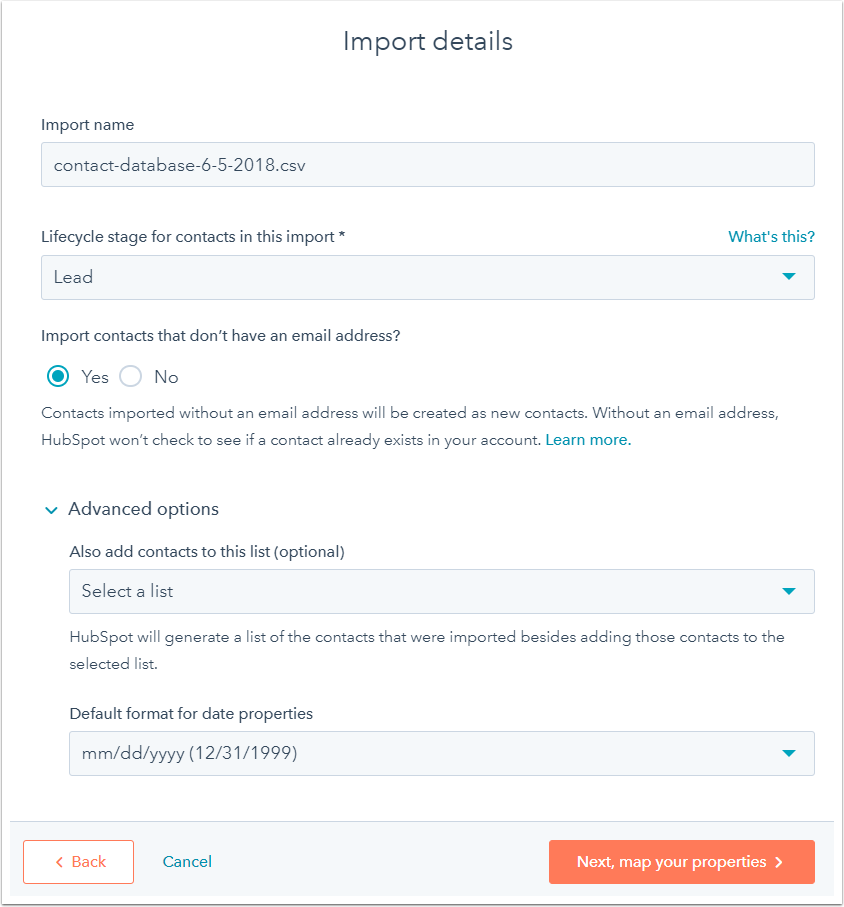This screenshot has height=907, width=844.
Task: Open the What's this? help link
Action: click(771, 237)
